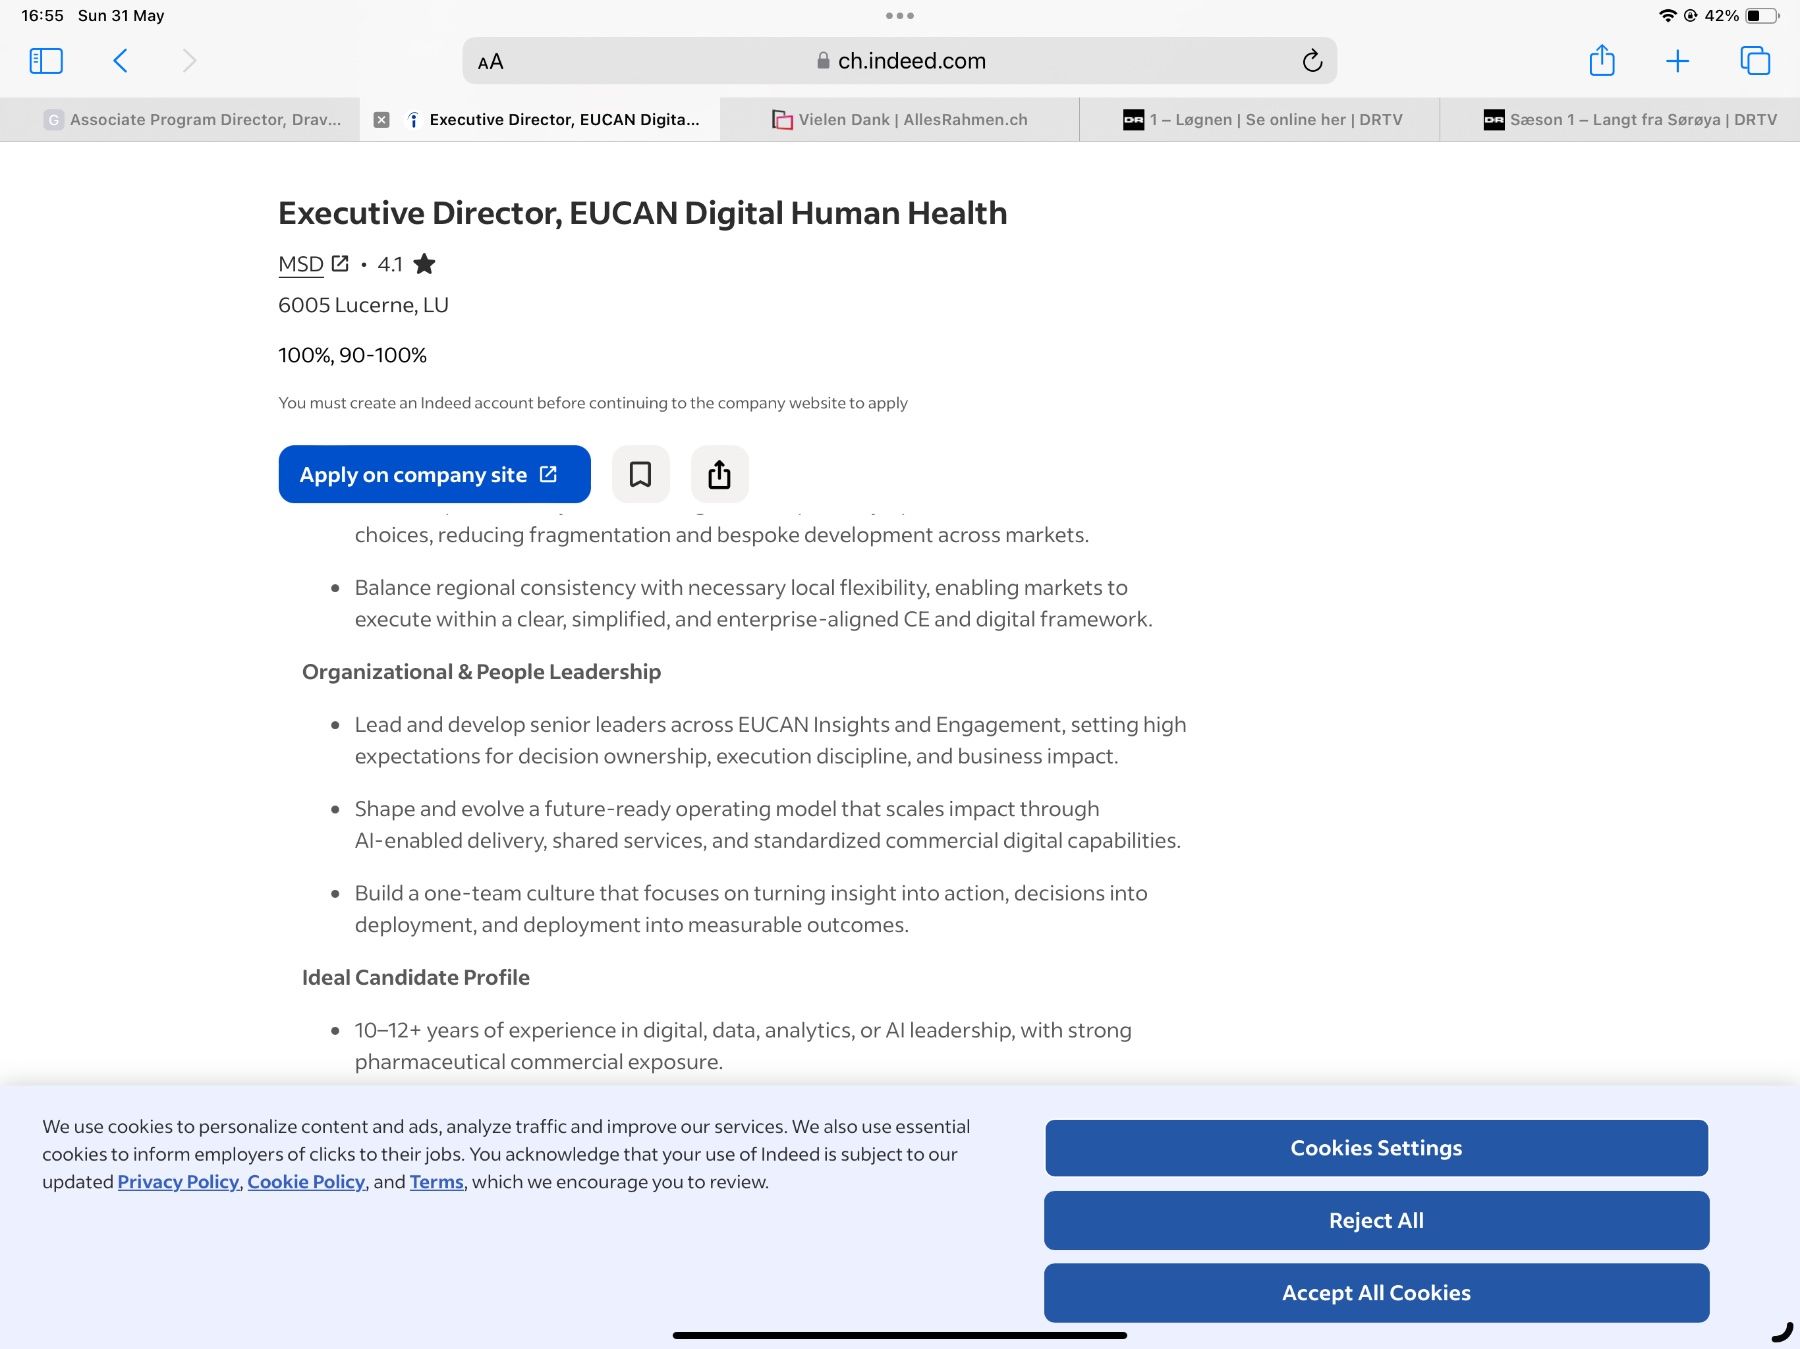Open Cookies Settings
The height and width of the screenshot is (1349, 1800).
[1376, 1148]
